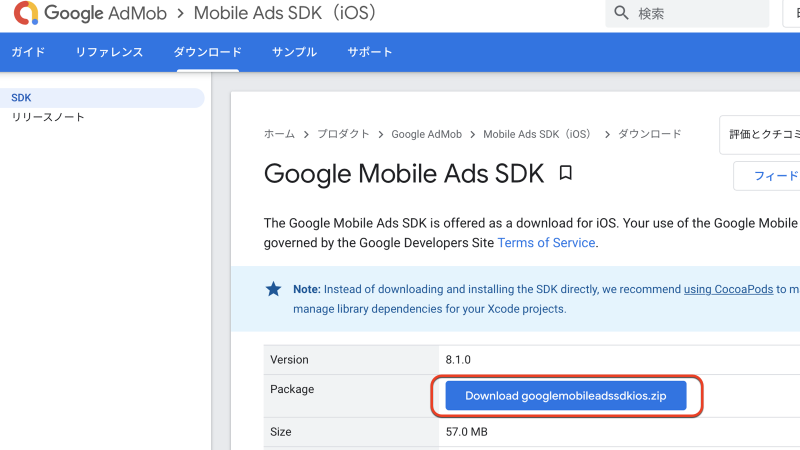Click the Size row label
The height and width of the screenshot is (450, 800).
point(281,432)
